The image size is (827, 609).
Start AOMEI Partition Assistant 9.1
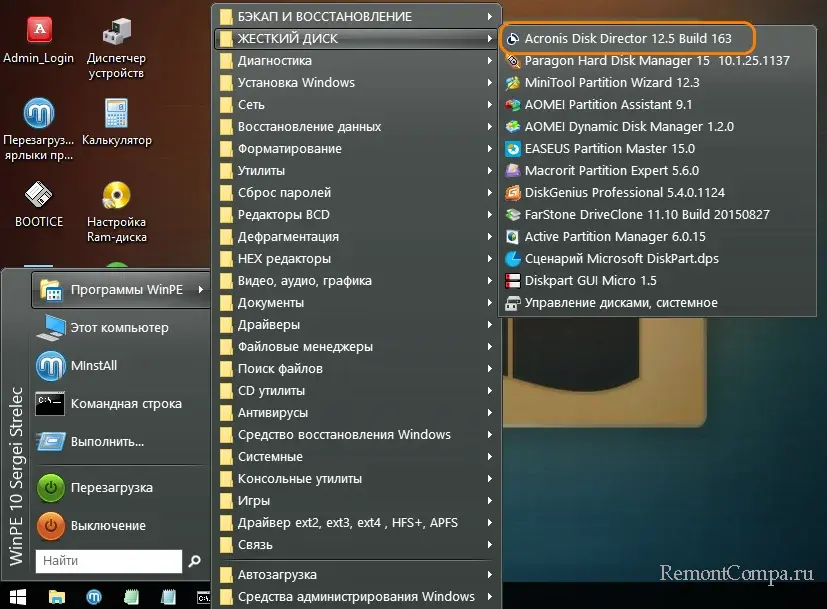click(657, 105)
